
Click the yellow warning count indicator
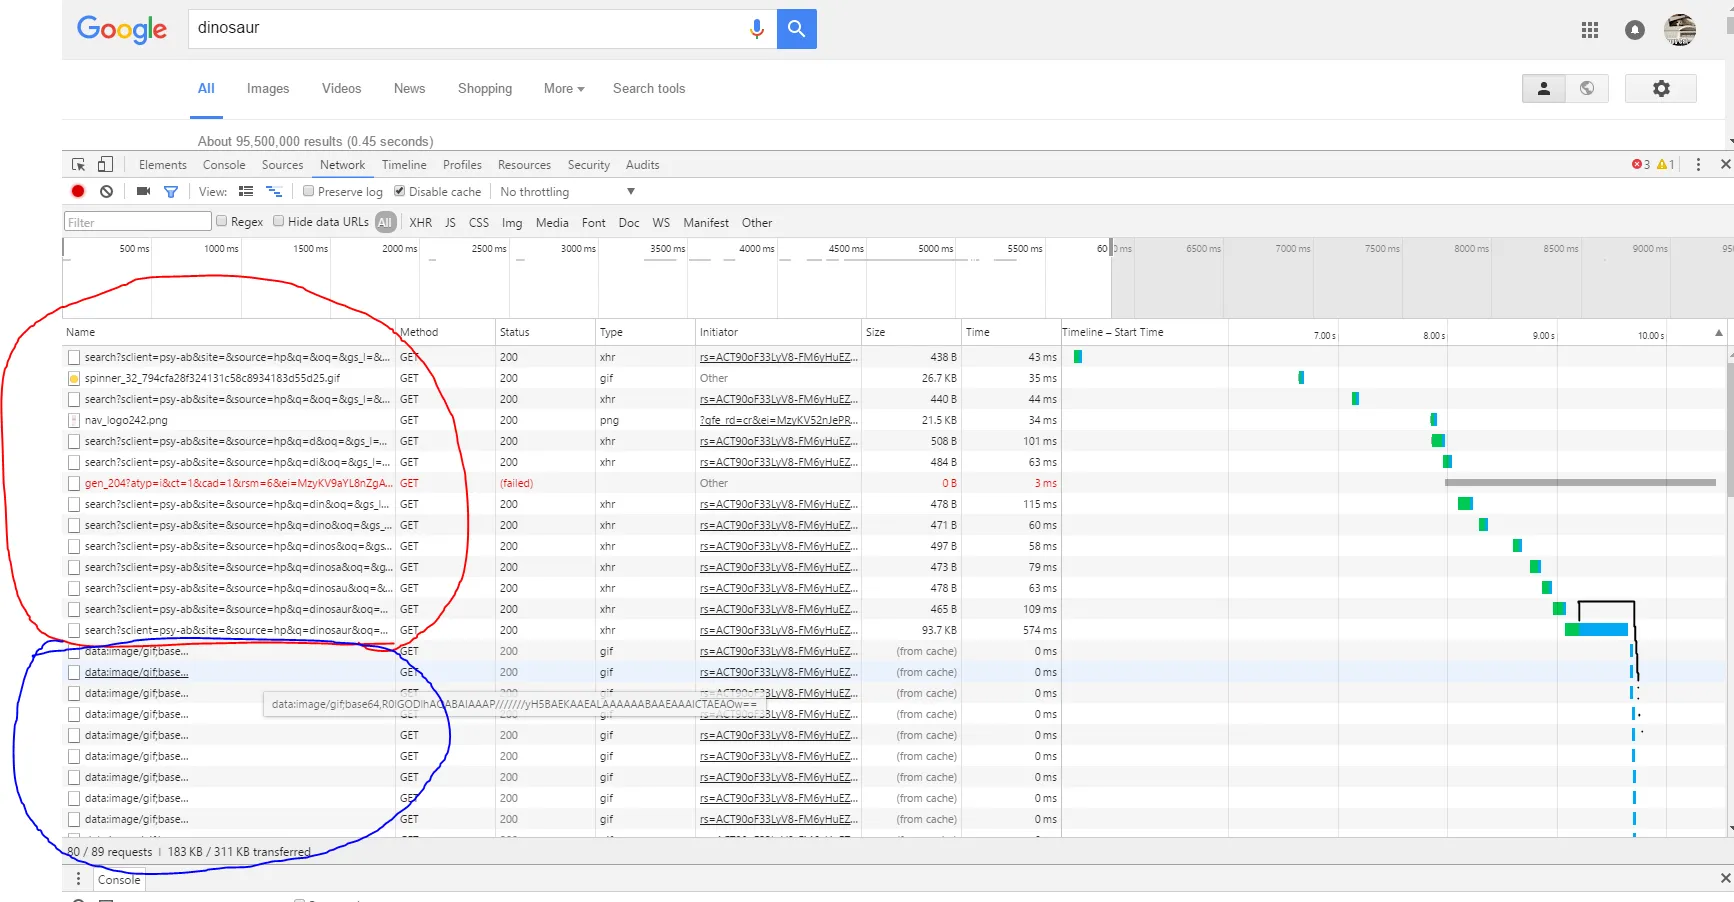click(1665, 165)
